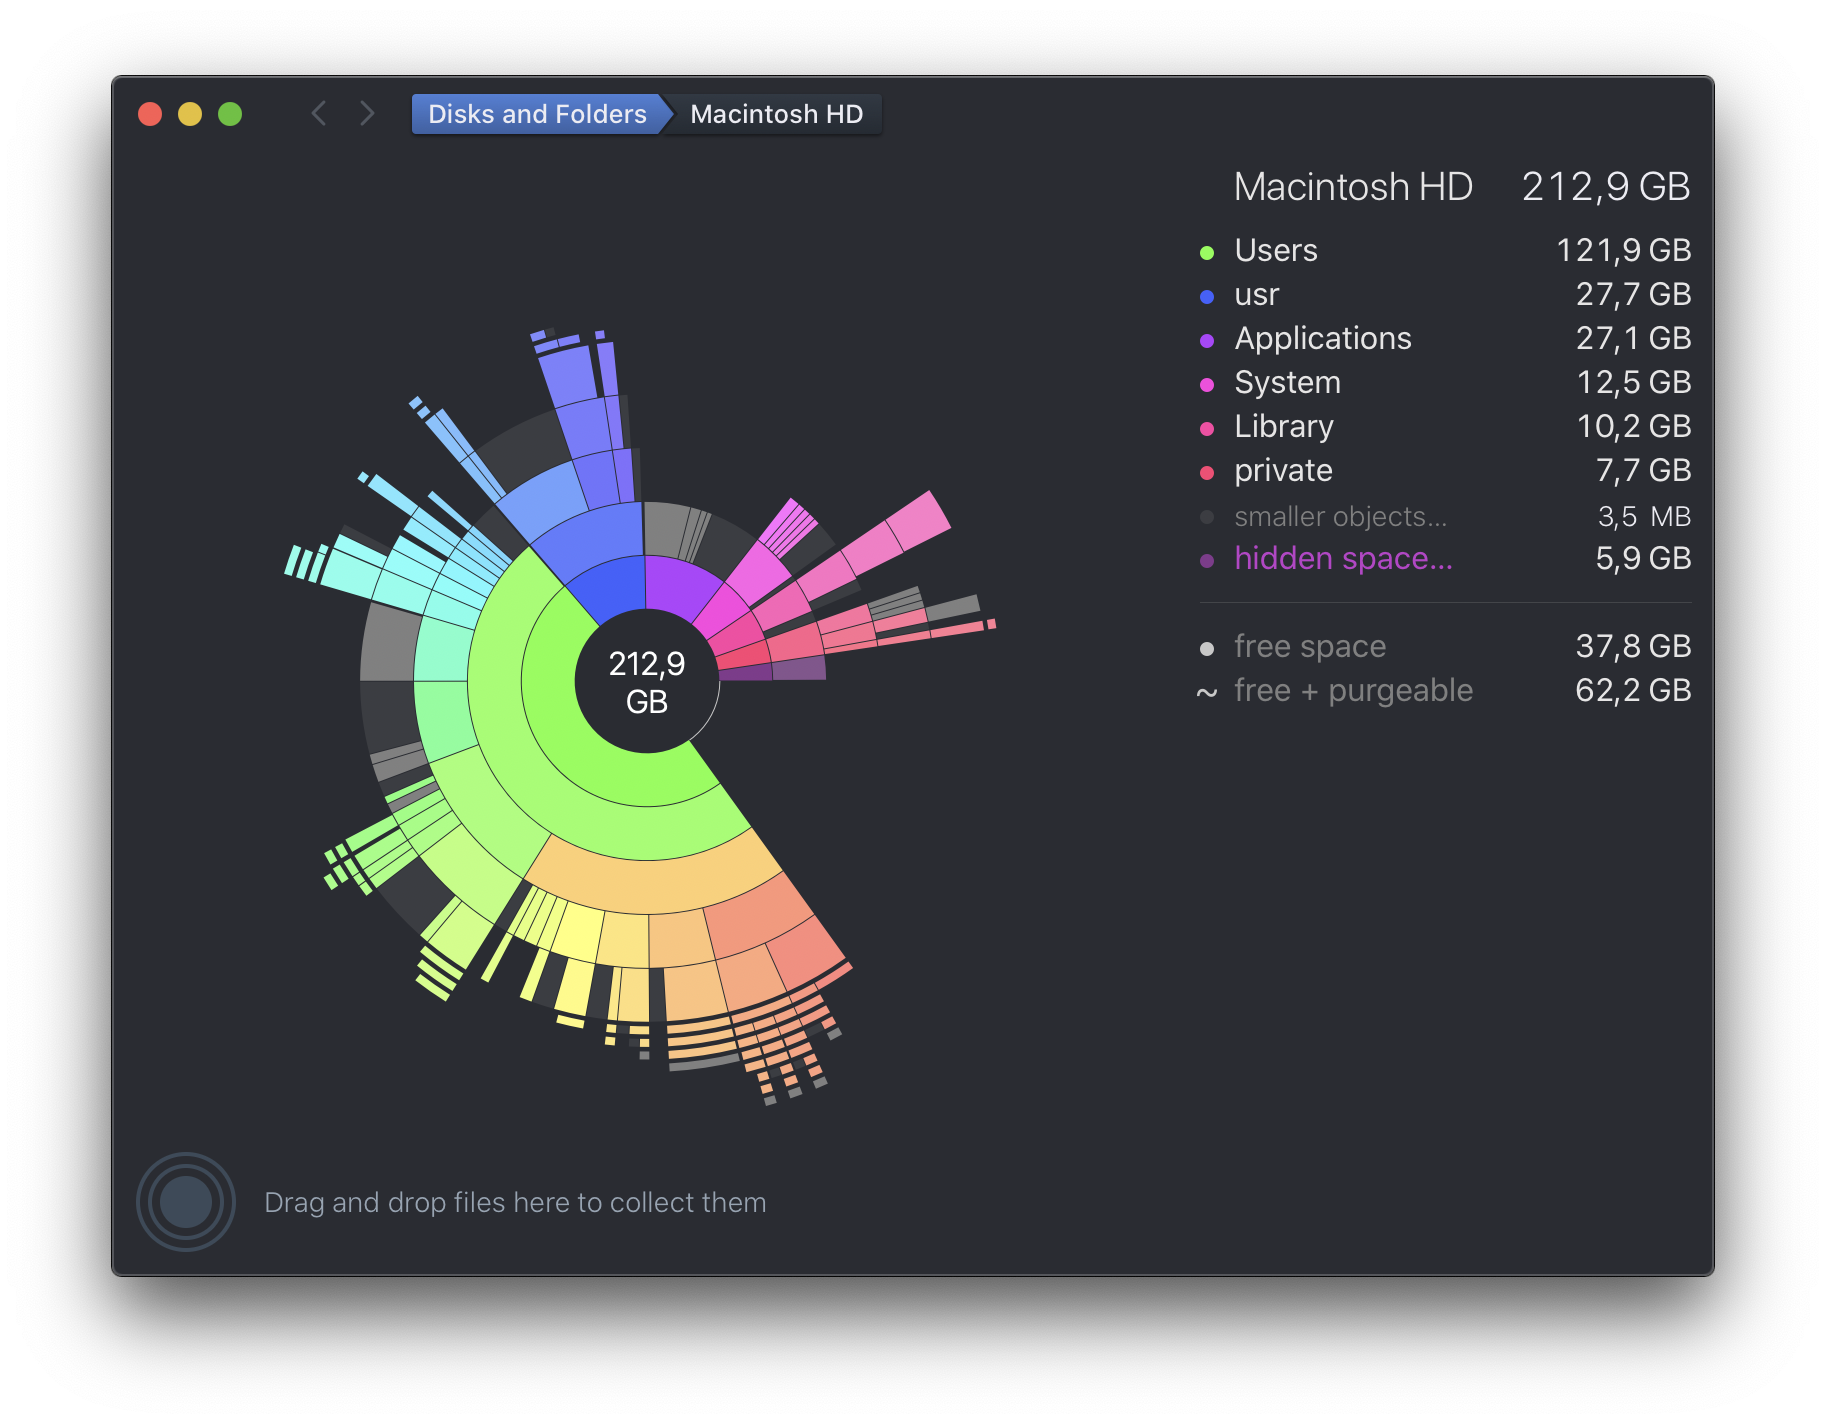Click the red-pink dot beside private

(1207, 472)
